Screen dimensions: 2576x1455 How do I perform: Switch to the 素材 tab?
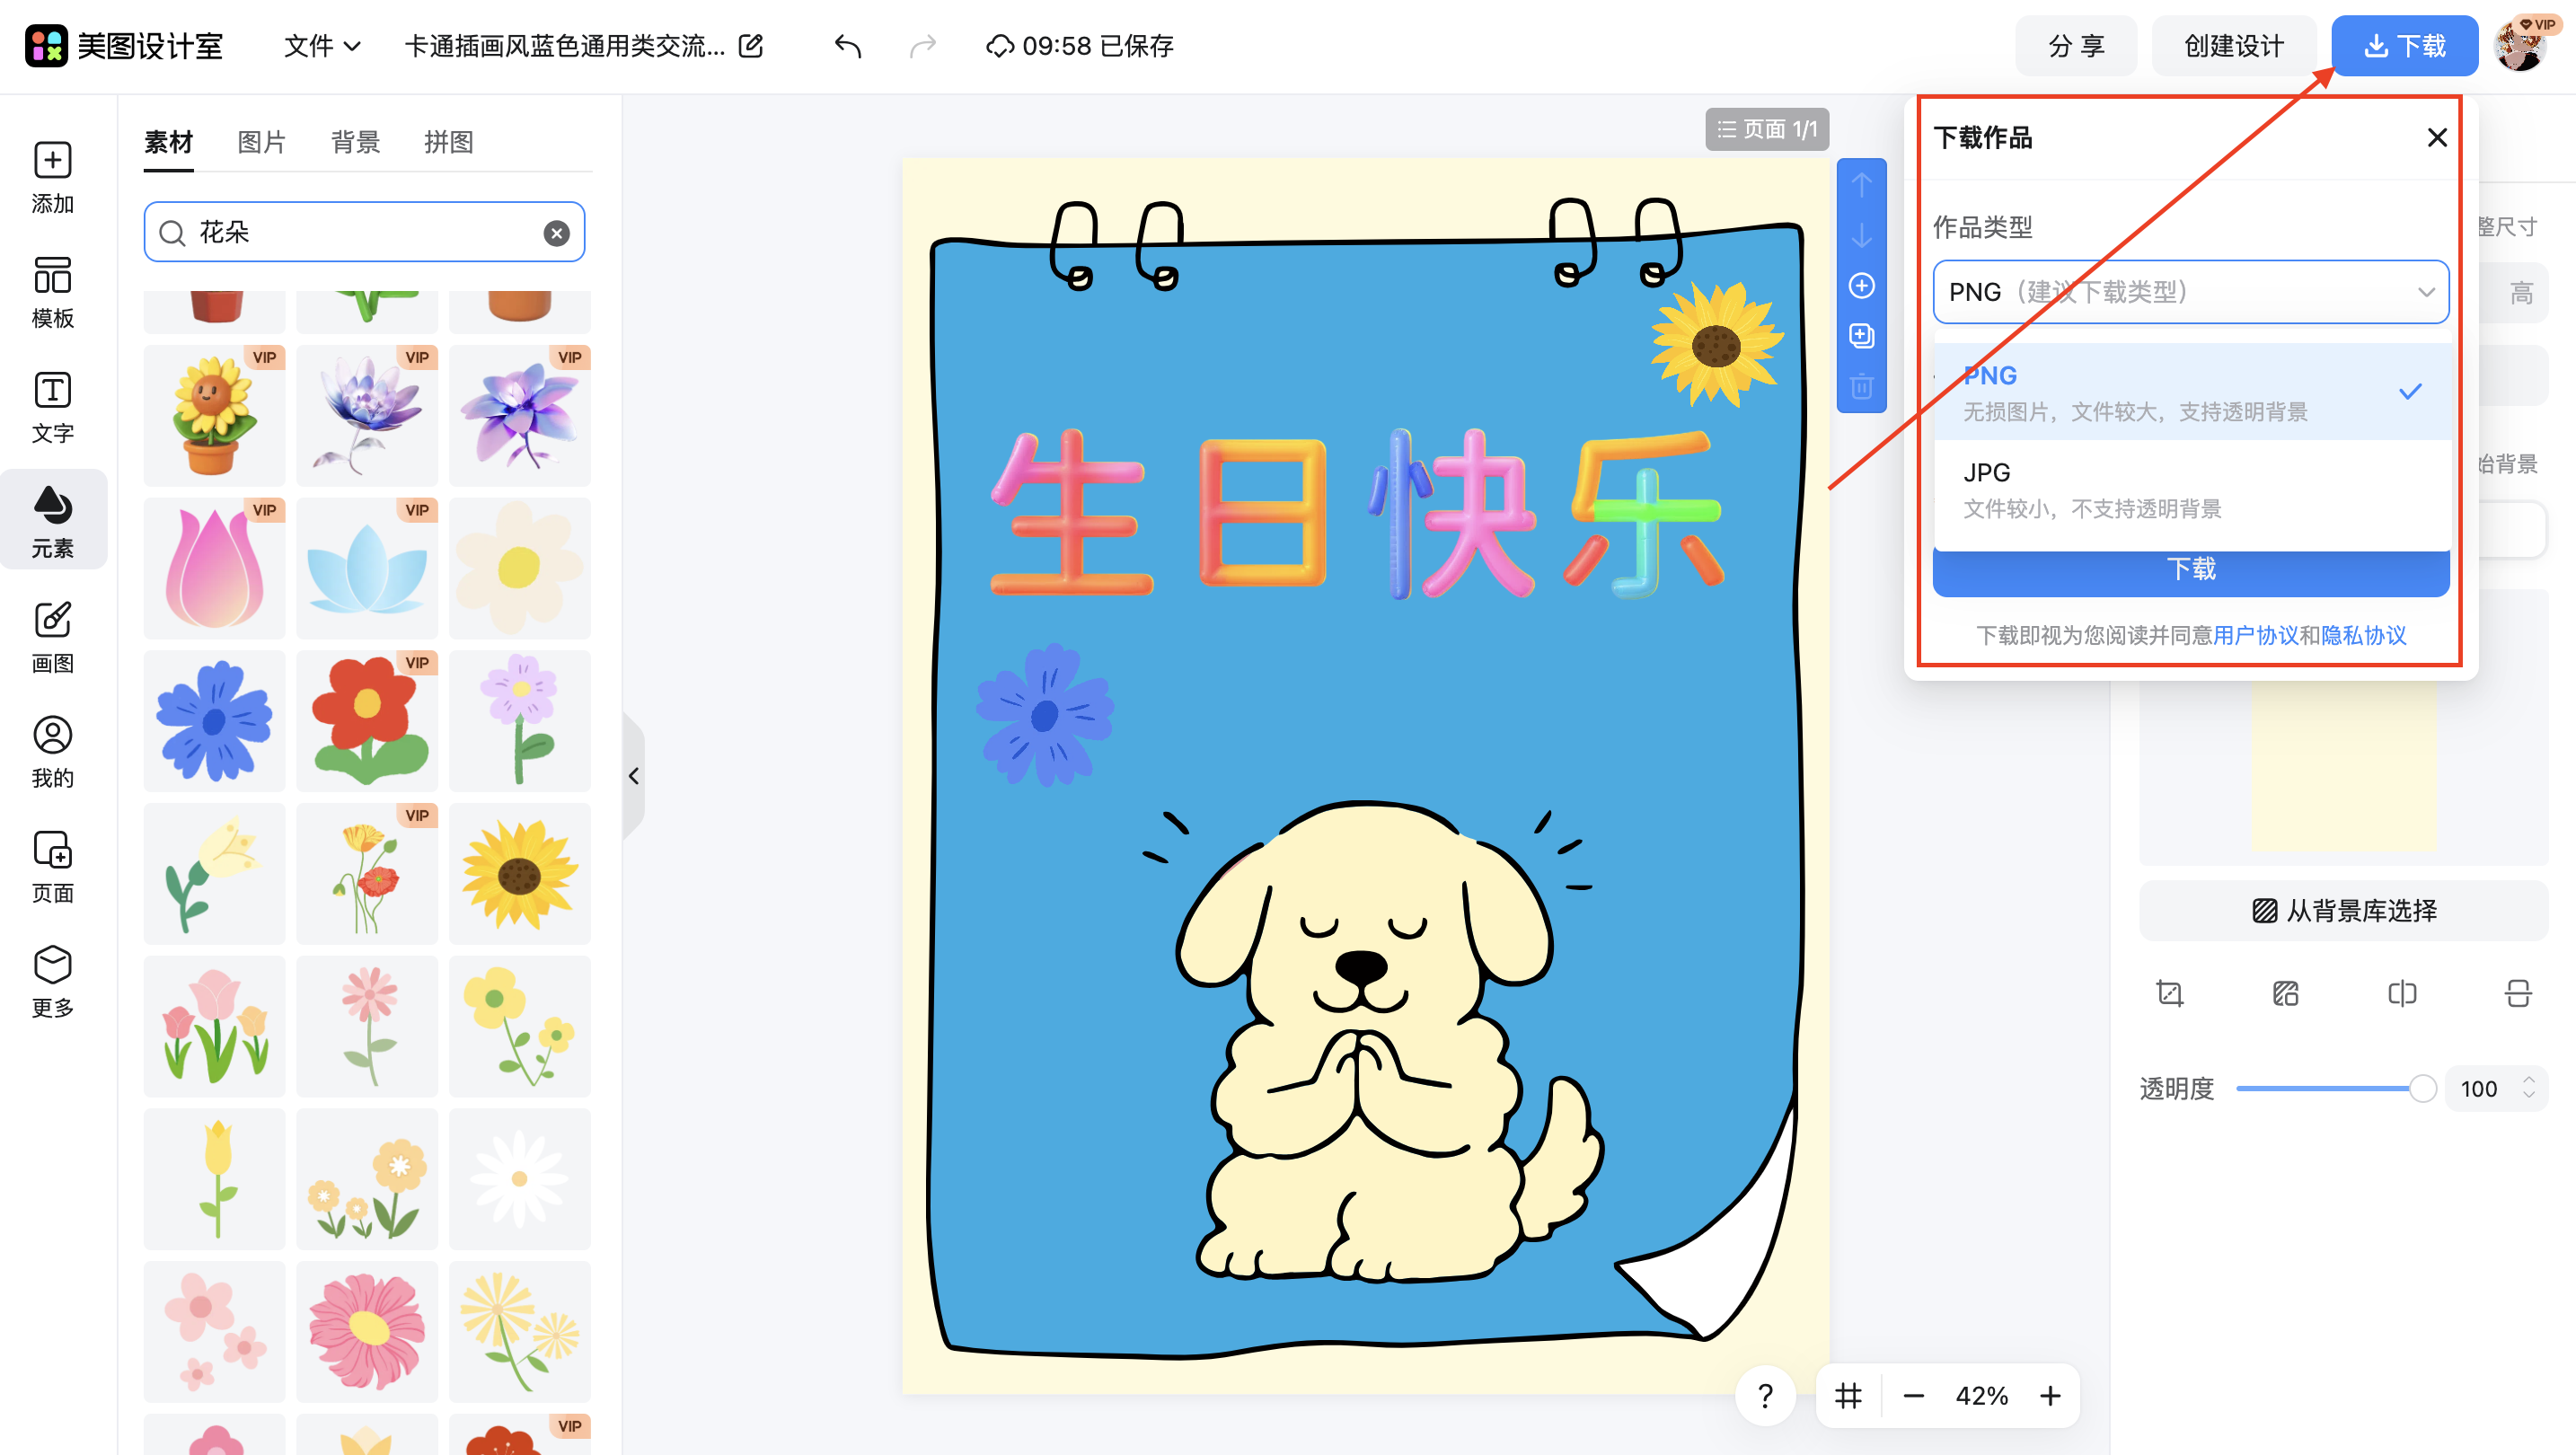168,142
